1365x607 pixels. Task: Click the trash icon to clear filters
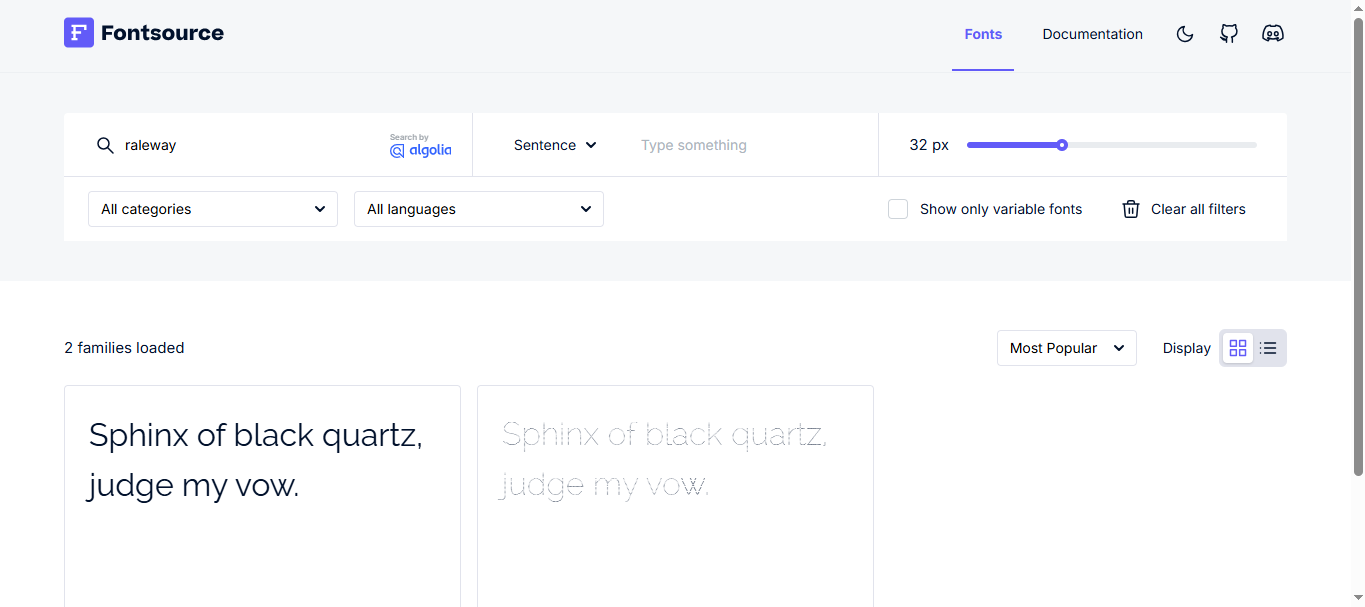[x=1131, y=209]
